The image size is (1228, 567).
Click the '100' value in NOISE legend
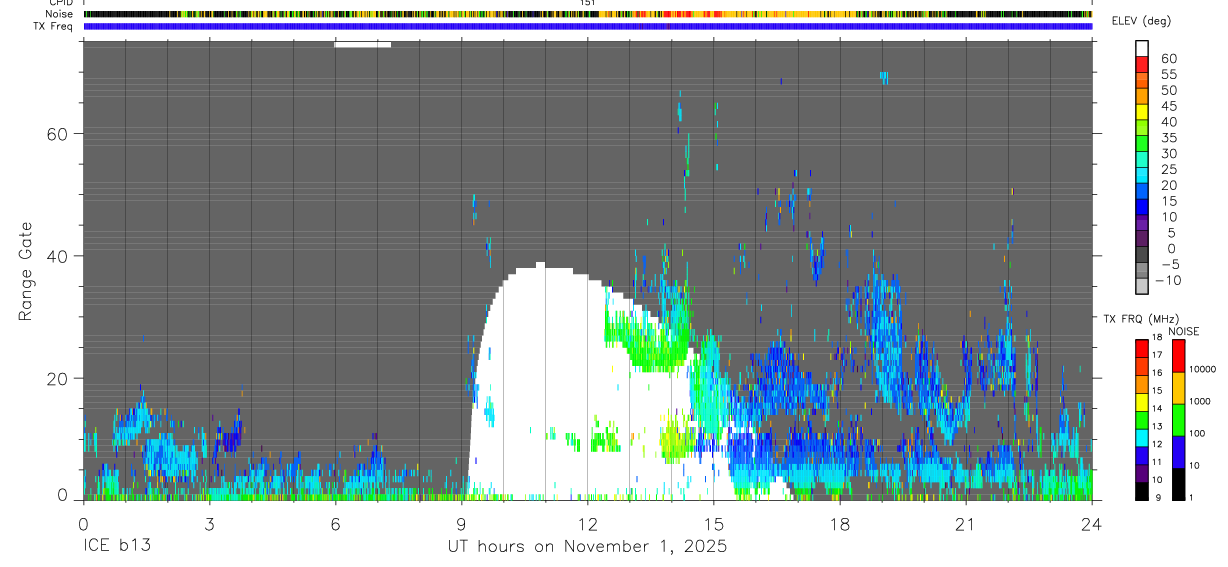(x=1197, y=433)
